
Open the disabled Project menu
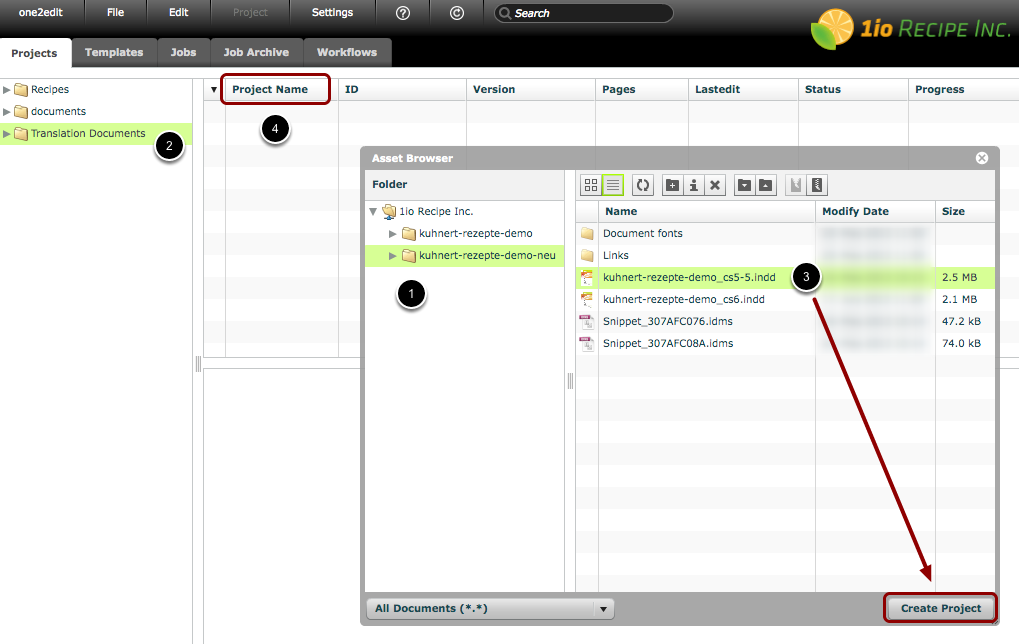pyautogui.click(x=250, y=12)
